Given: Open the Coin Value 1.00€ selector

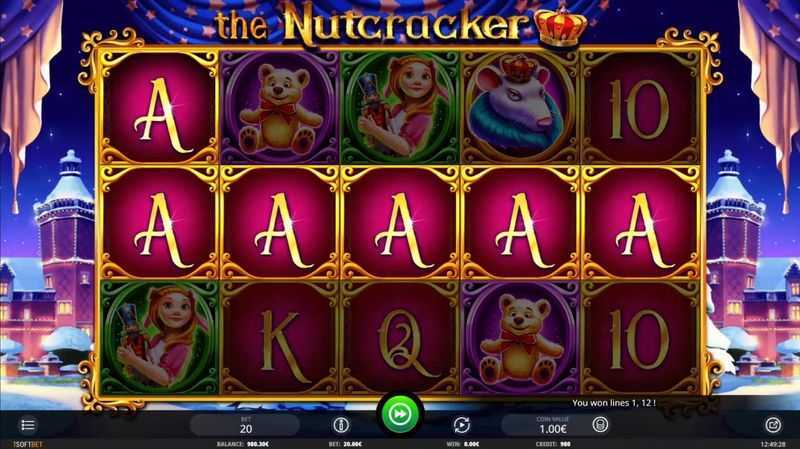Looking at the screenshot, I should click(x=553, y=425).
